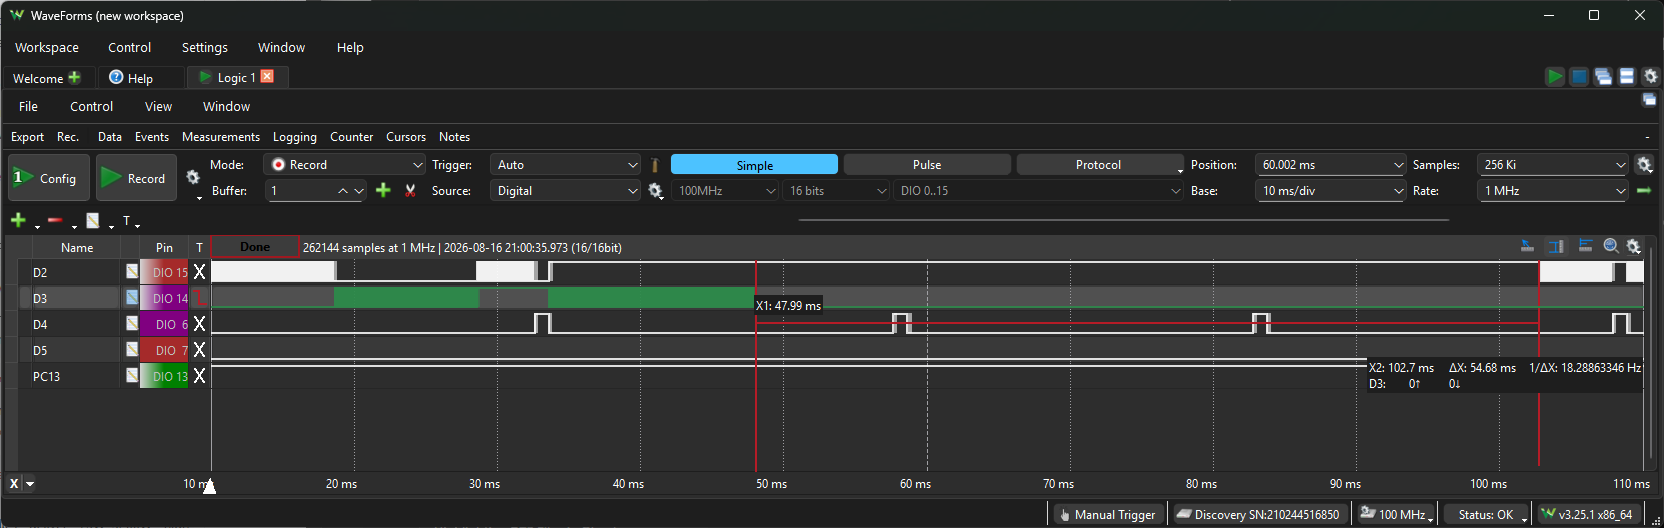Select the Simple trigger type
Viewport: 1664px width, 528px height.
click(754, 165)
